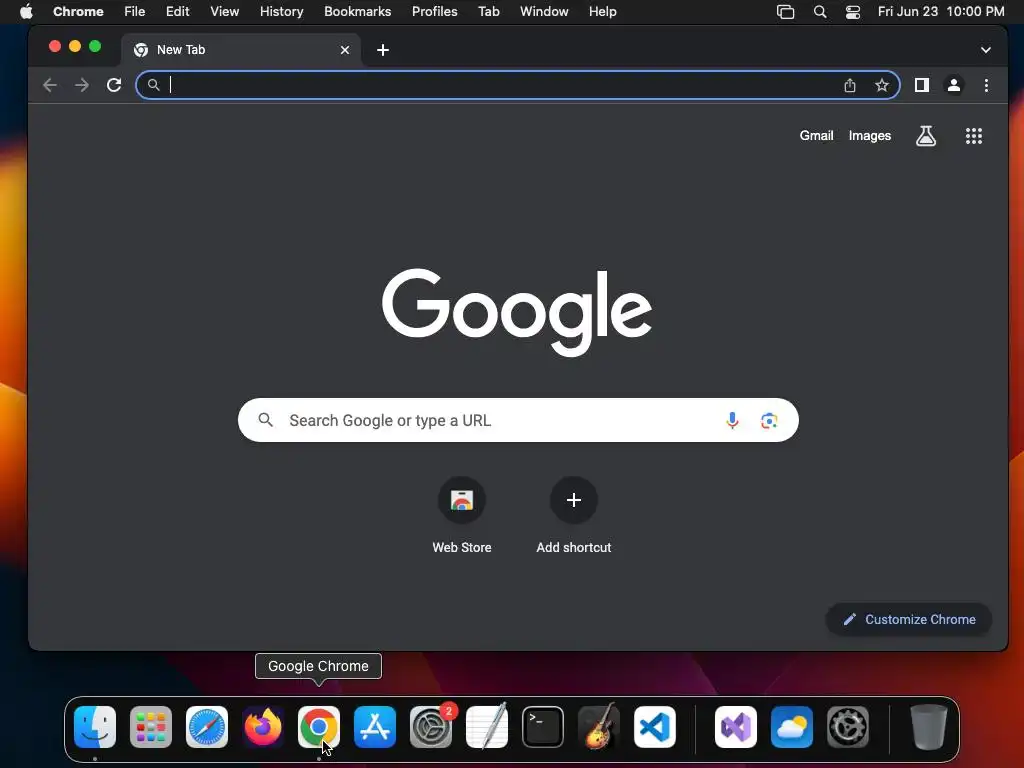Close the New Tab tab
Screen dimensions: 1024x768
click(x=345, y=50)
